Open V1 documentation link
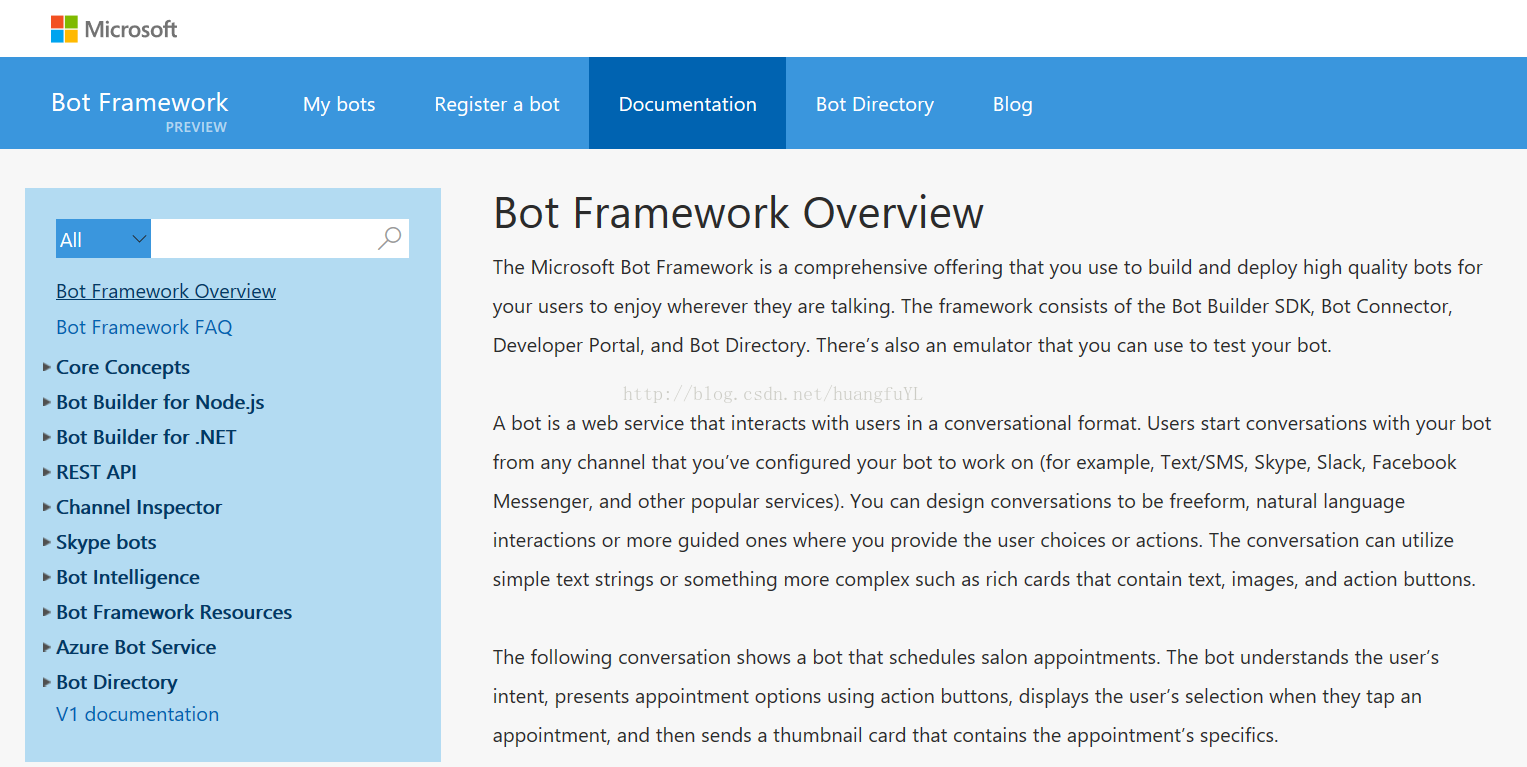This screenshot has width=1527, height=767. [137, 714]
